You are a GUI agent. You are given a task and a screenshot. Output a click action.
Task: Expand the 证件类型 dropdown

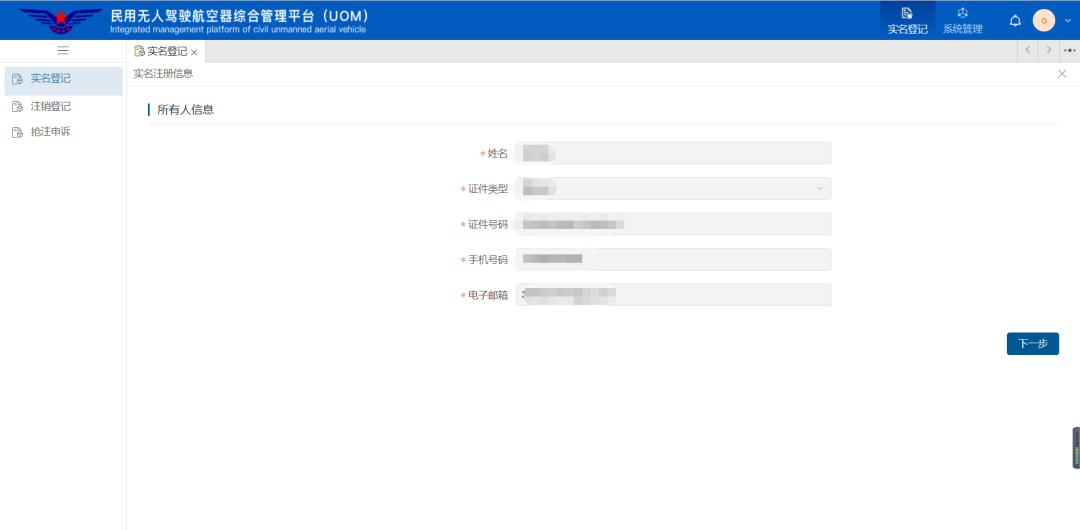click(673, 189)
